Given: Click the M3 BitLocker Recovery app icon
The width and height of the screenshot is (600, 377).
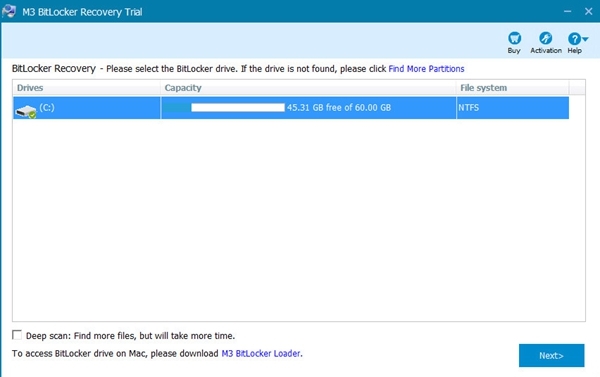Looking at the screenshot, I should (x=8, y=11).
